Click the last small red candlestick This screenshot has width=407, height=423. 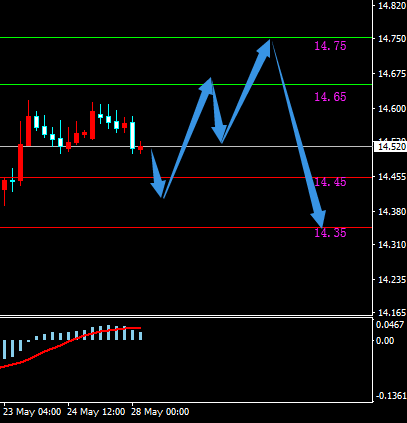click(x=141, y=148)
